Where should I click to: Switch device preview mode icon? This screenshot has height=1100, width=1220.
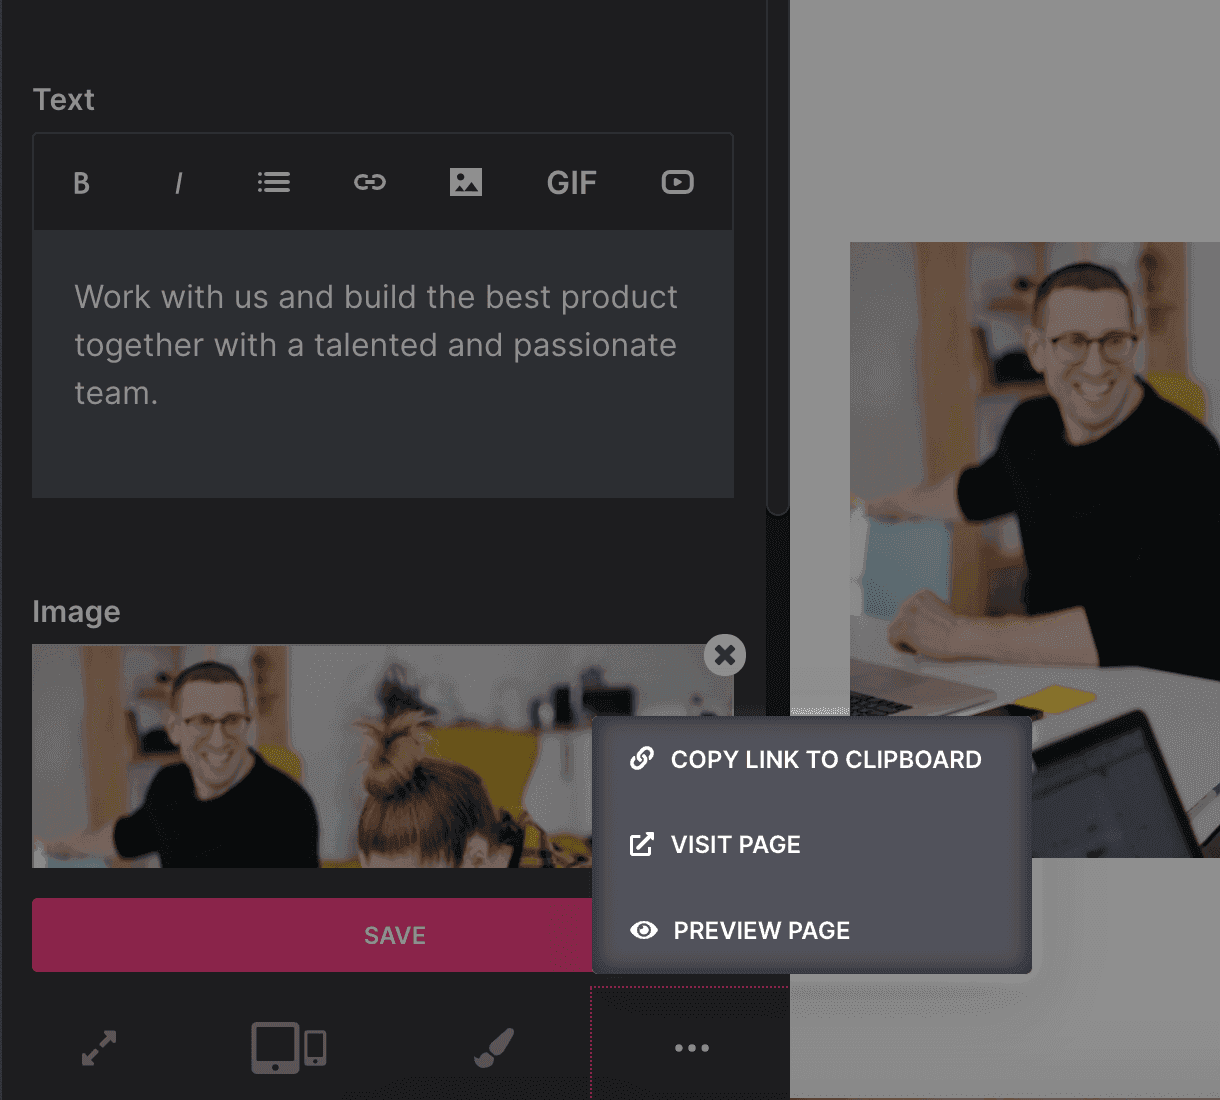pos(289,1048)
